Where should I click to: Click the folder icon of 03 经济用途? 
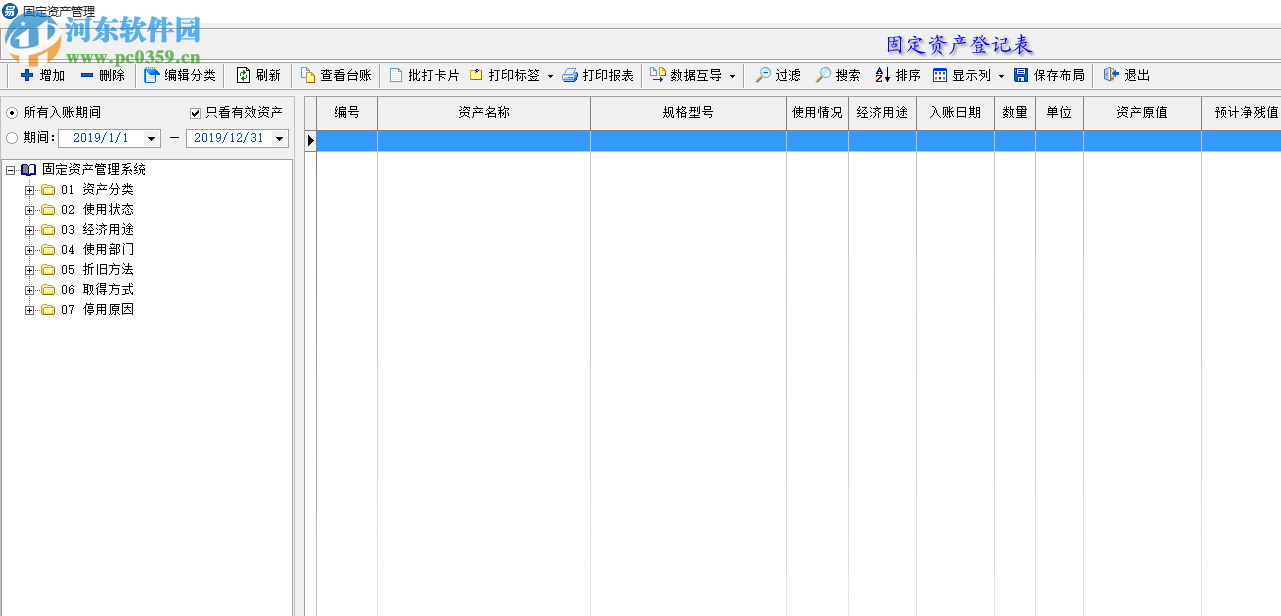click(48, 230)
